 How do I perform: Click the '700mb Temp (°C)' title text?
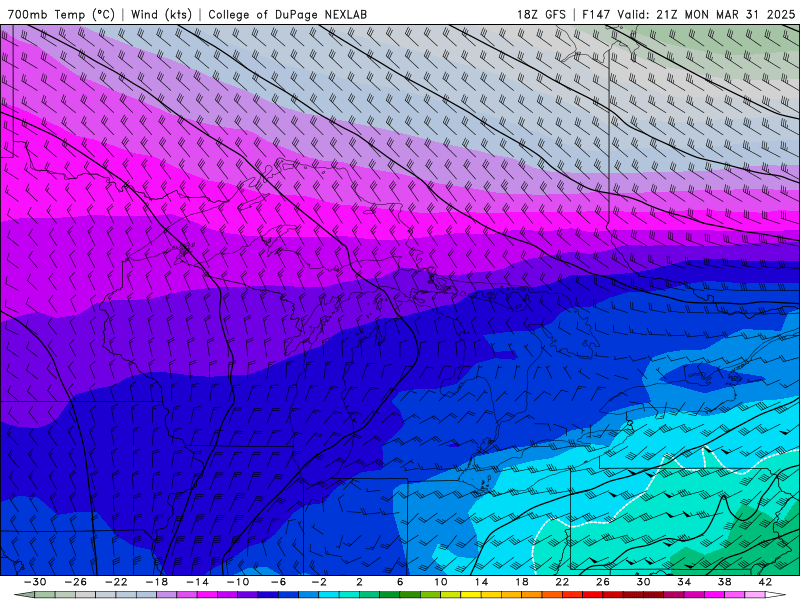click(x=61, y=14)
